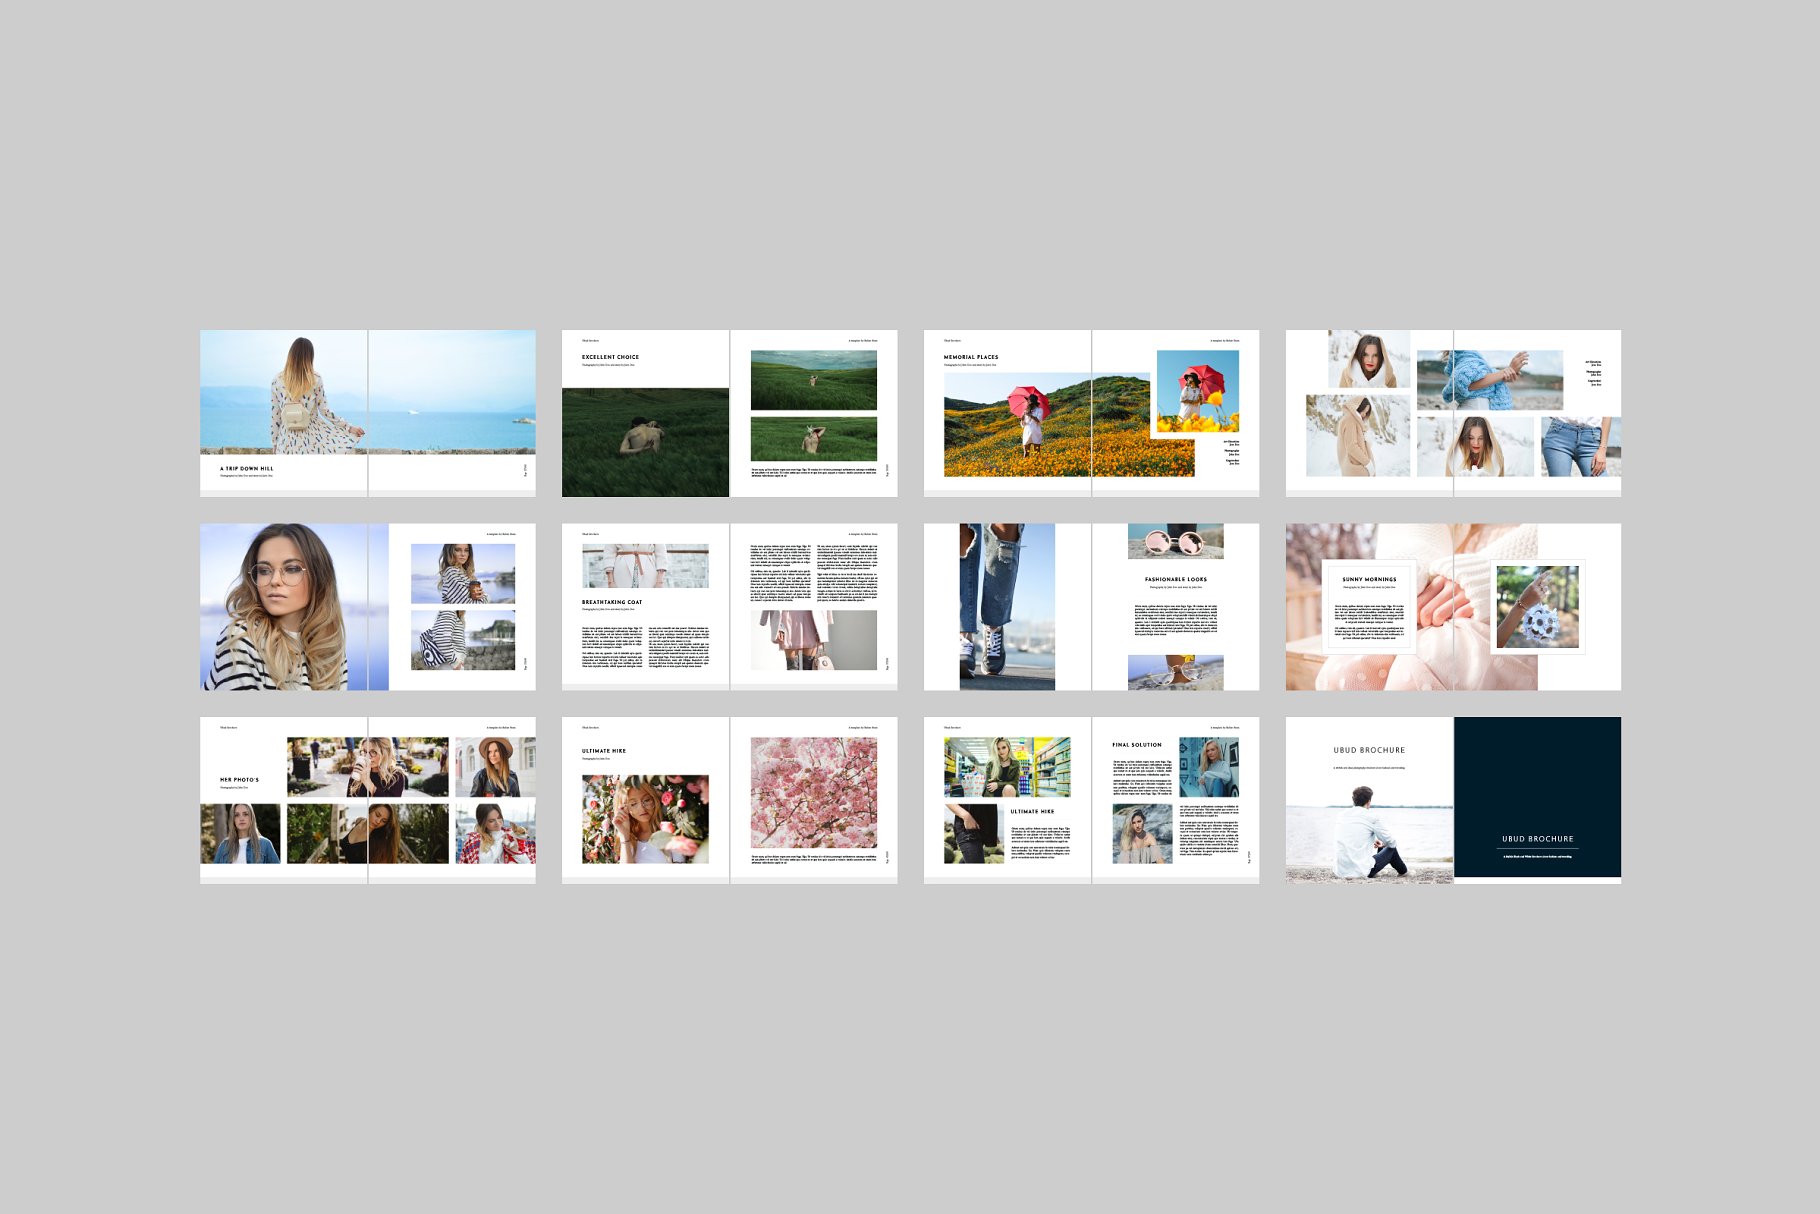Screen dimensions: 1820x1214
Task: Click the denim jeans close-up photo
Action: (1578, 446)
